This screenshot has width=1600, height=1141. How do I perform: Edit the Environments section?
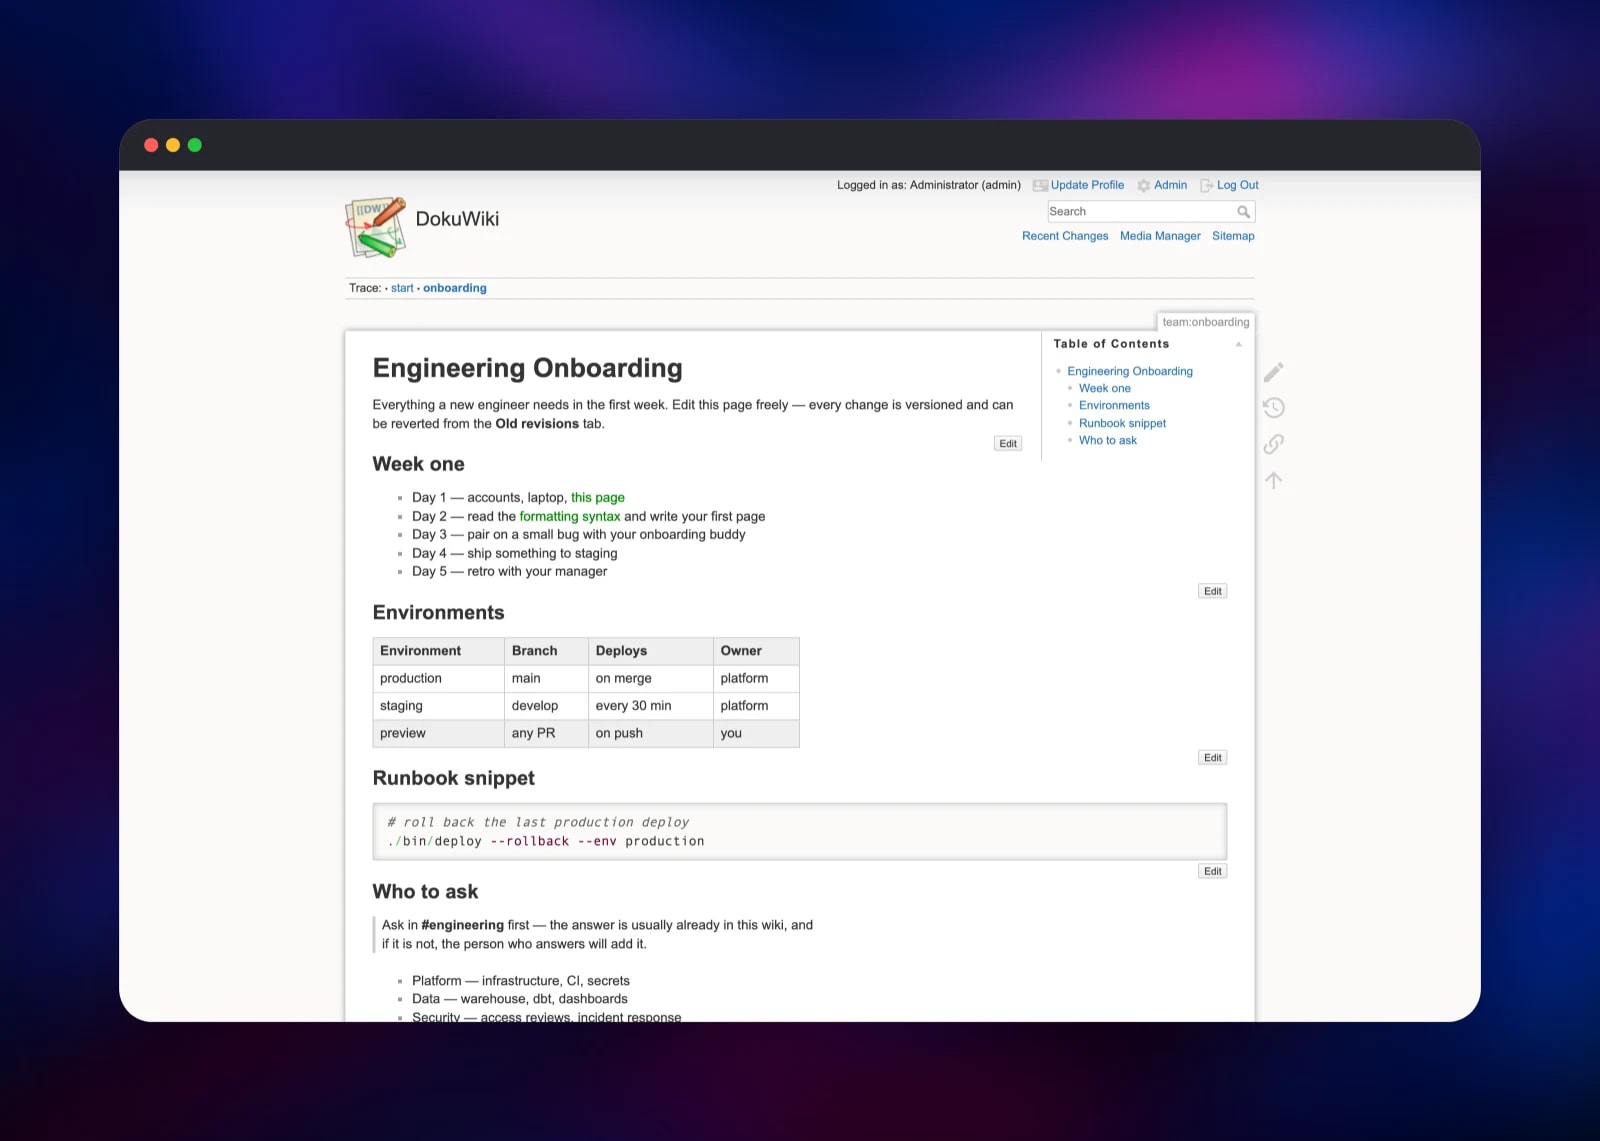(1212, 758)
